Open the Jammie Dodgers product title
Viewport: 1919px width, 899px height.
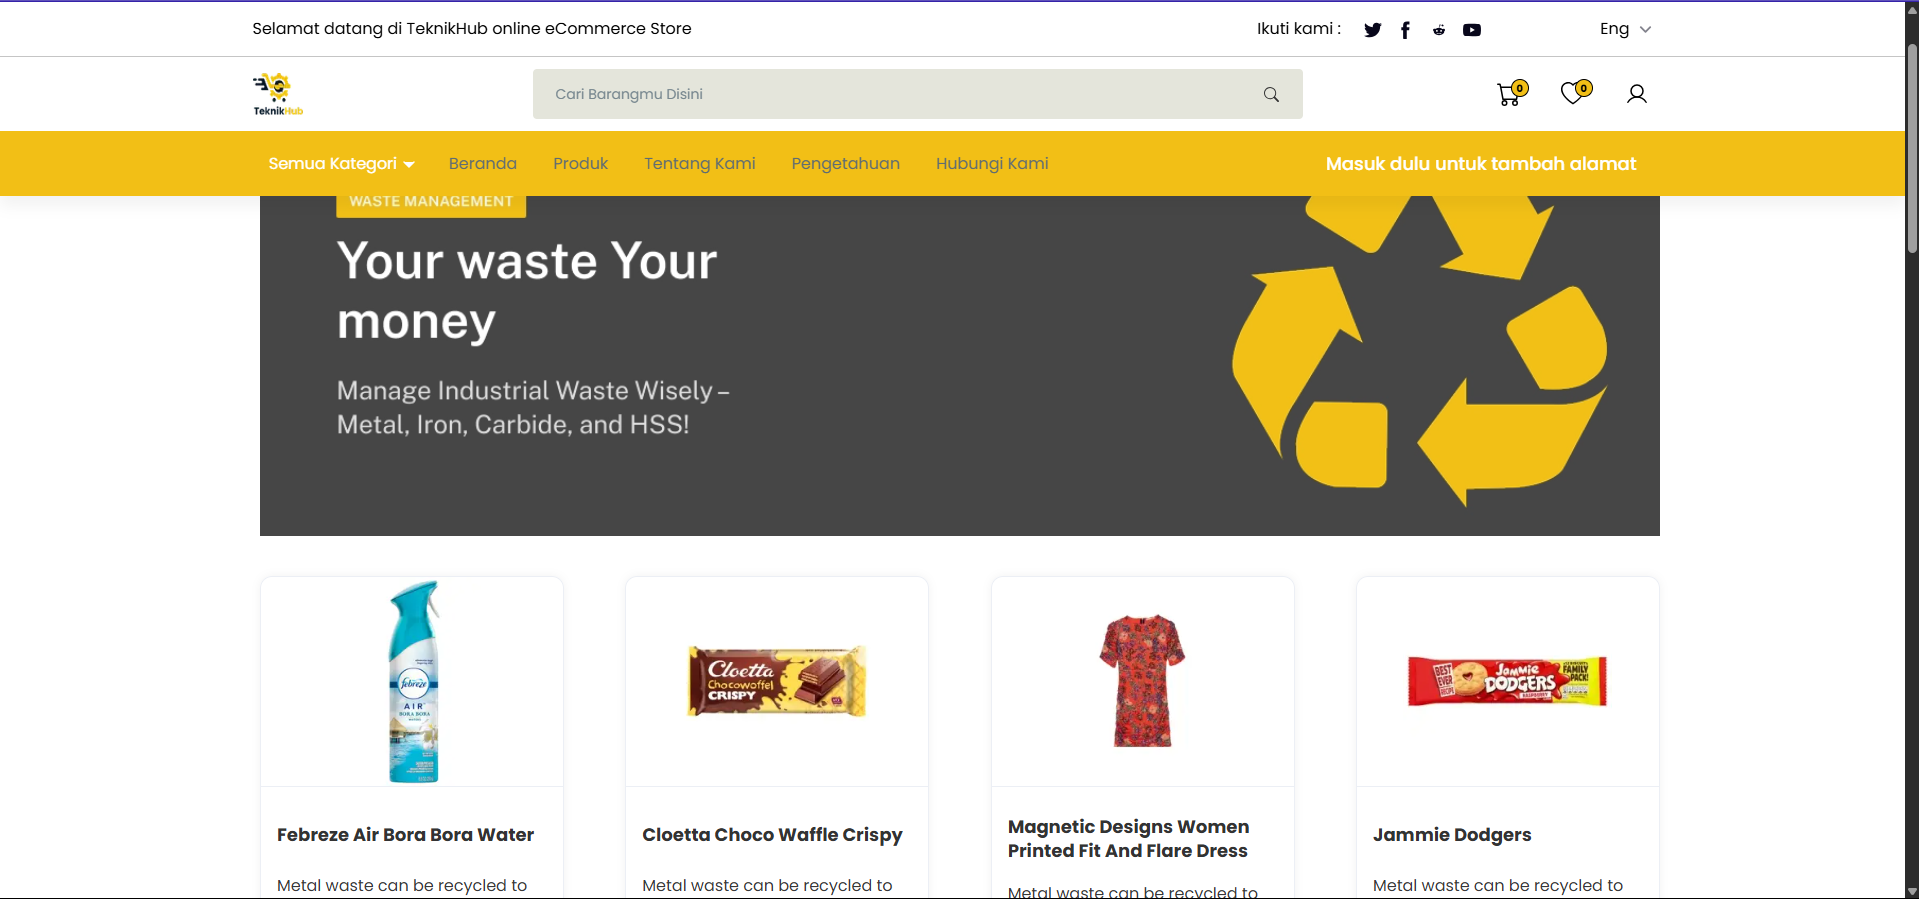pyautogui.click(x=1451, y=835)
